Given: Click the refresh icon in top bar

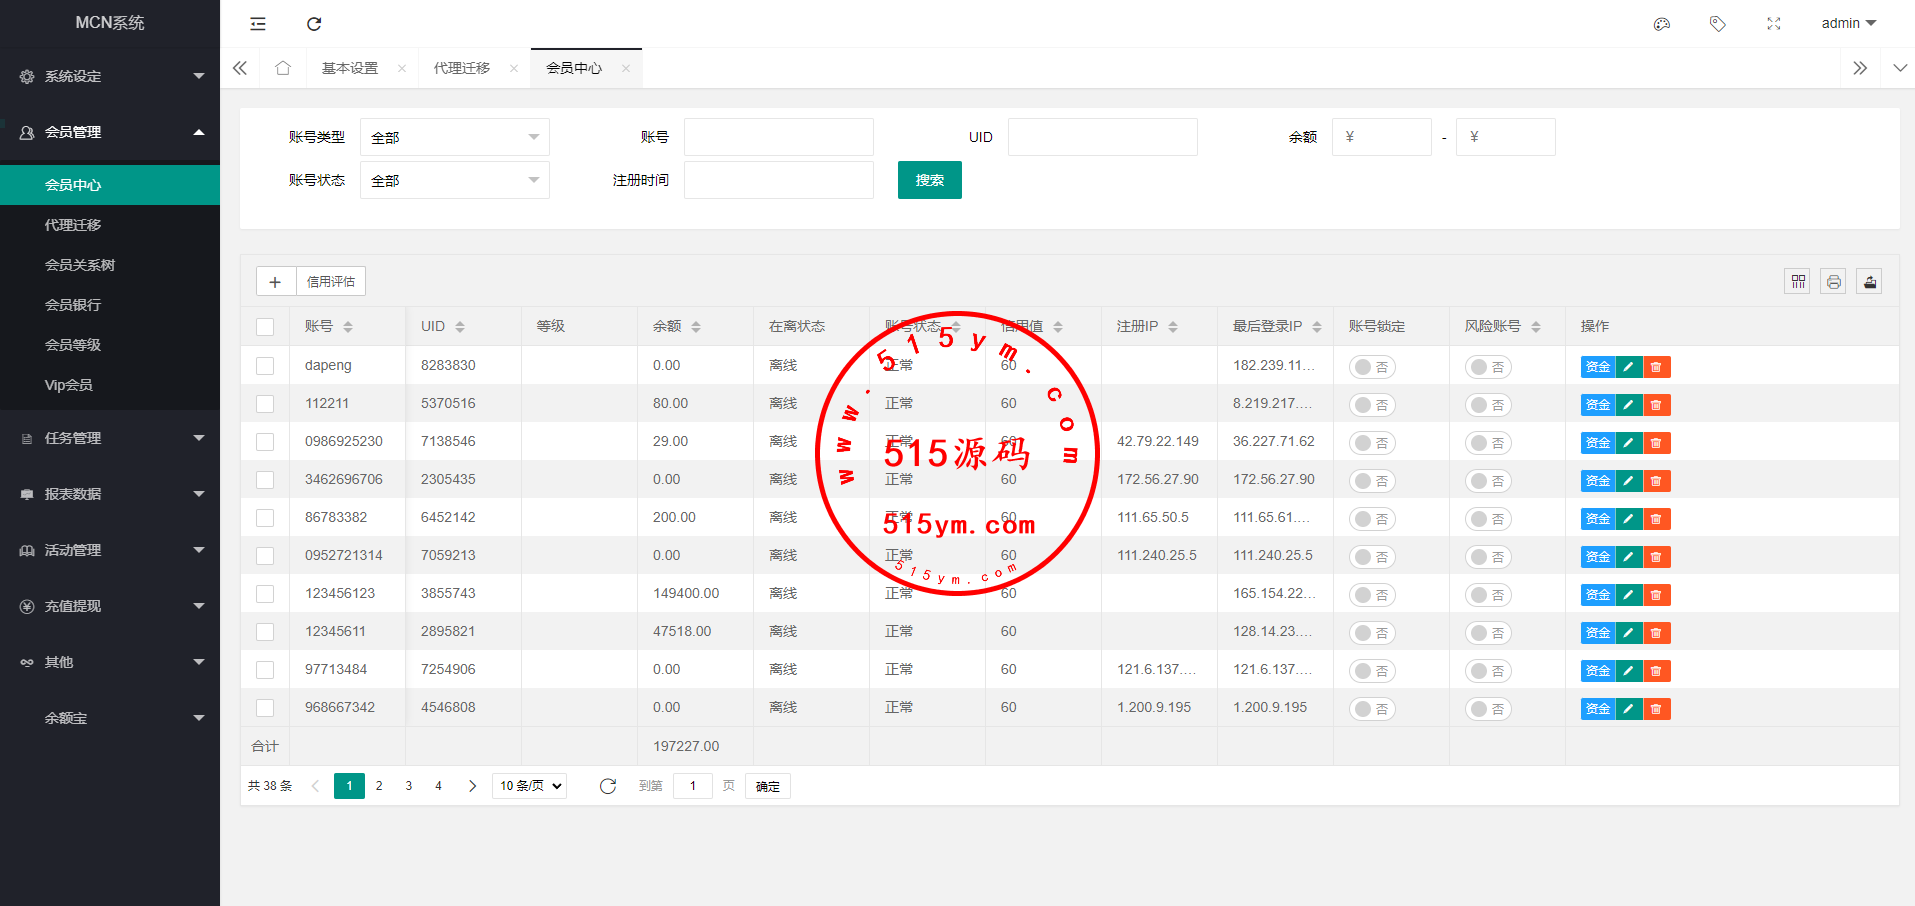Looking at the screenshot, I should coord(314,24).
